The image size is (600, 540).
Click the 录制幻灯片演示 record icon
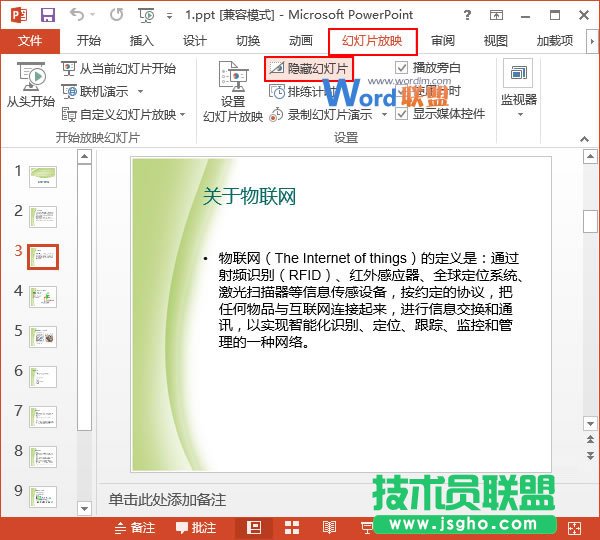(276, 114)
